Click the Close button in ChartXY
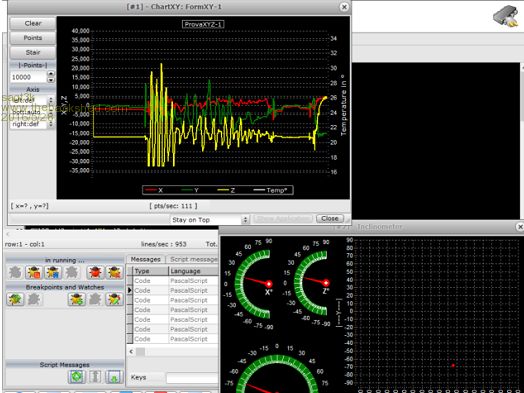This screenshot has height=393, width=524. [330, 219]
